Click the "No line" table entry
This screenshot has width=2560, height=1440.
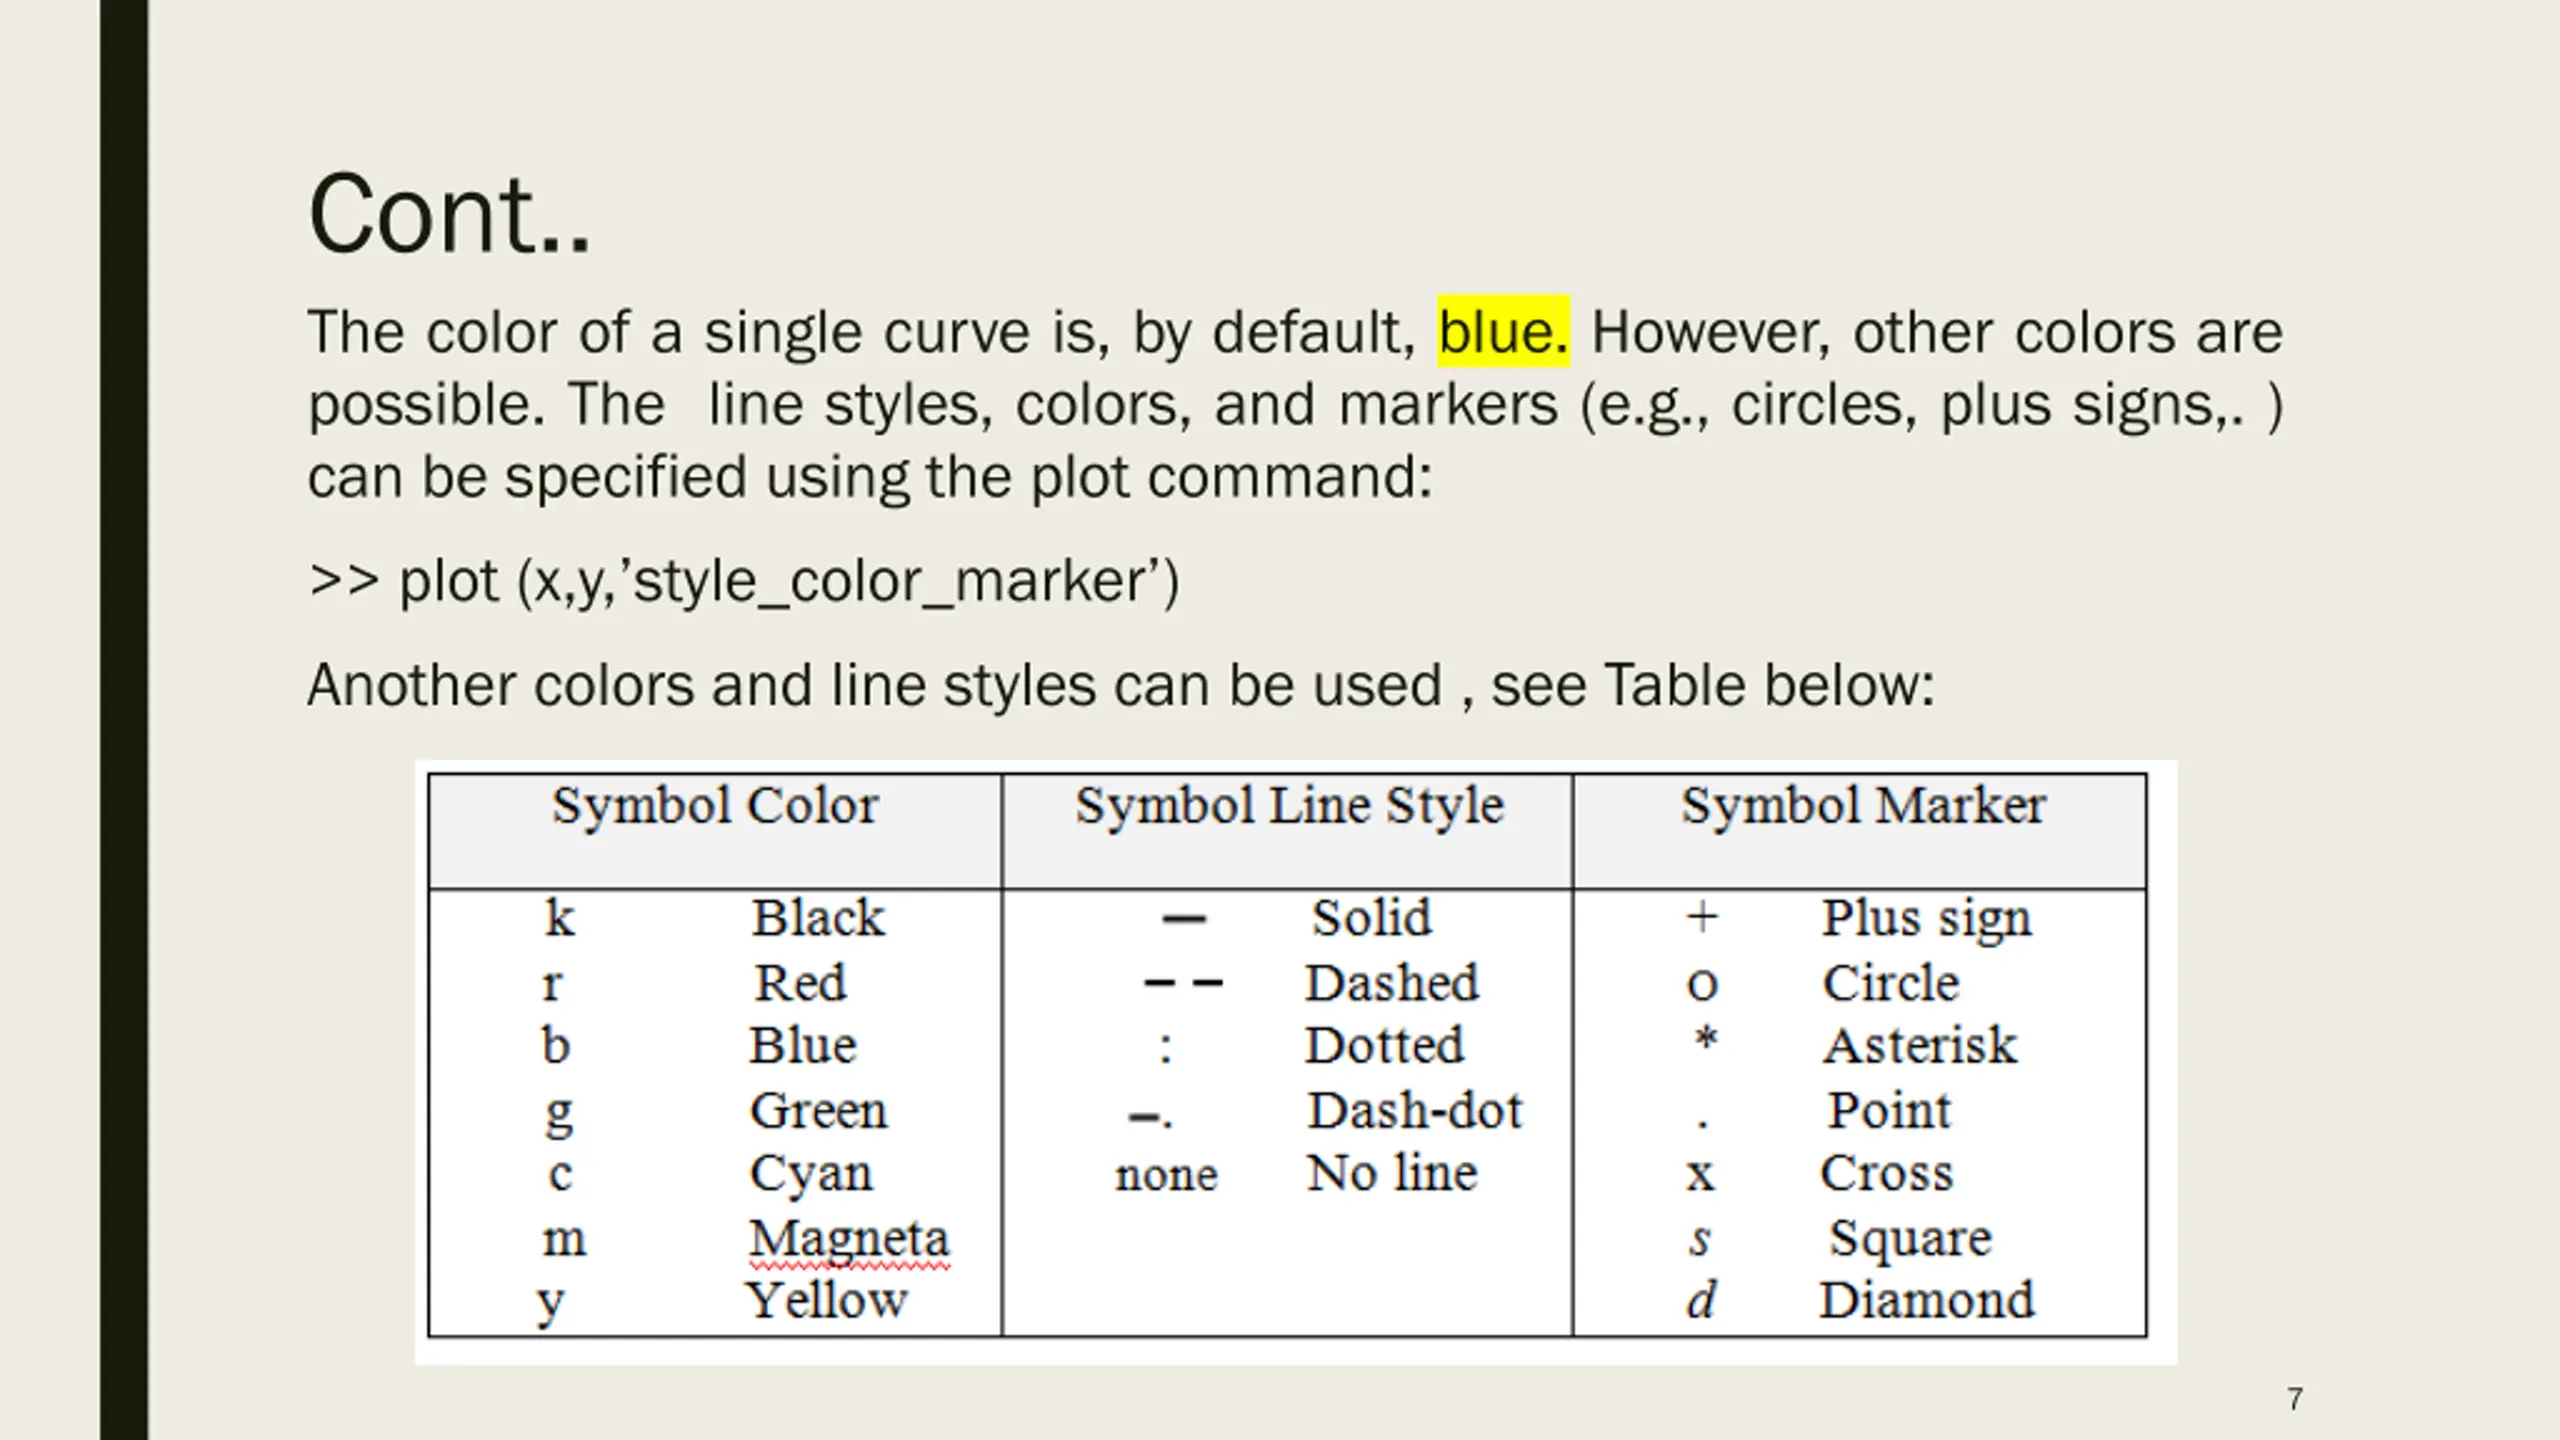[1392, 1173]
